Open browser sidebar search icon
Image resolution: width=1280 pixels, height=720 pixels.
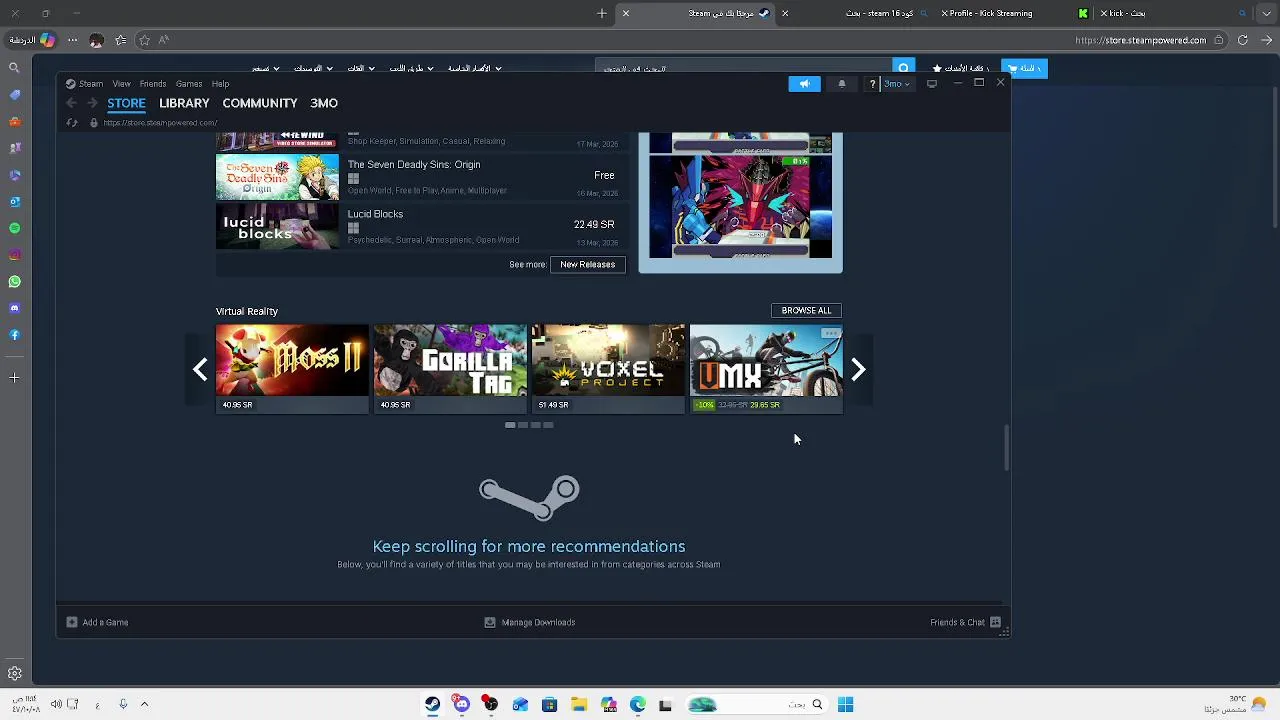[14, 68]
